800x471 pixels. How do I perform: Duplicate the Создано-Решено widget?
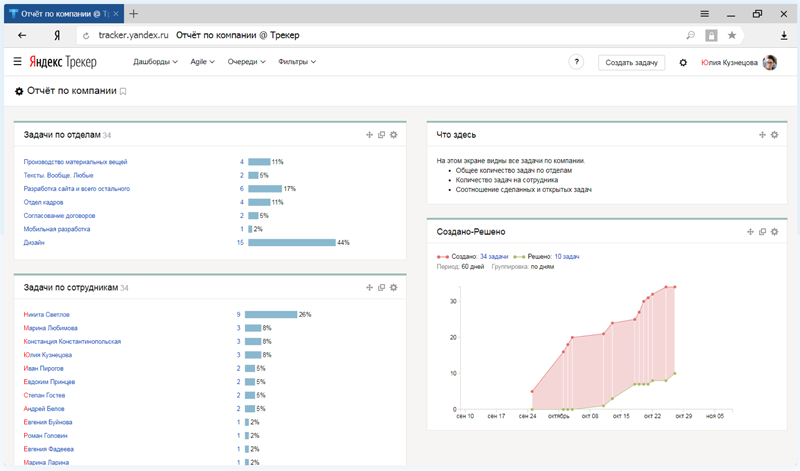coord(762,232)
